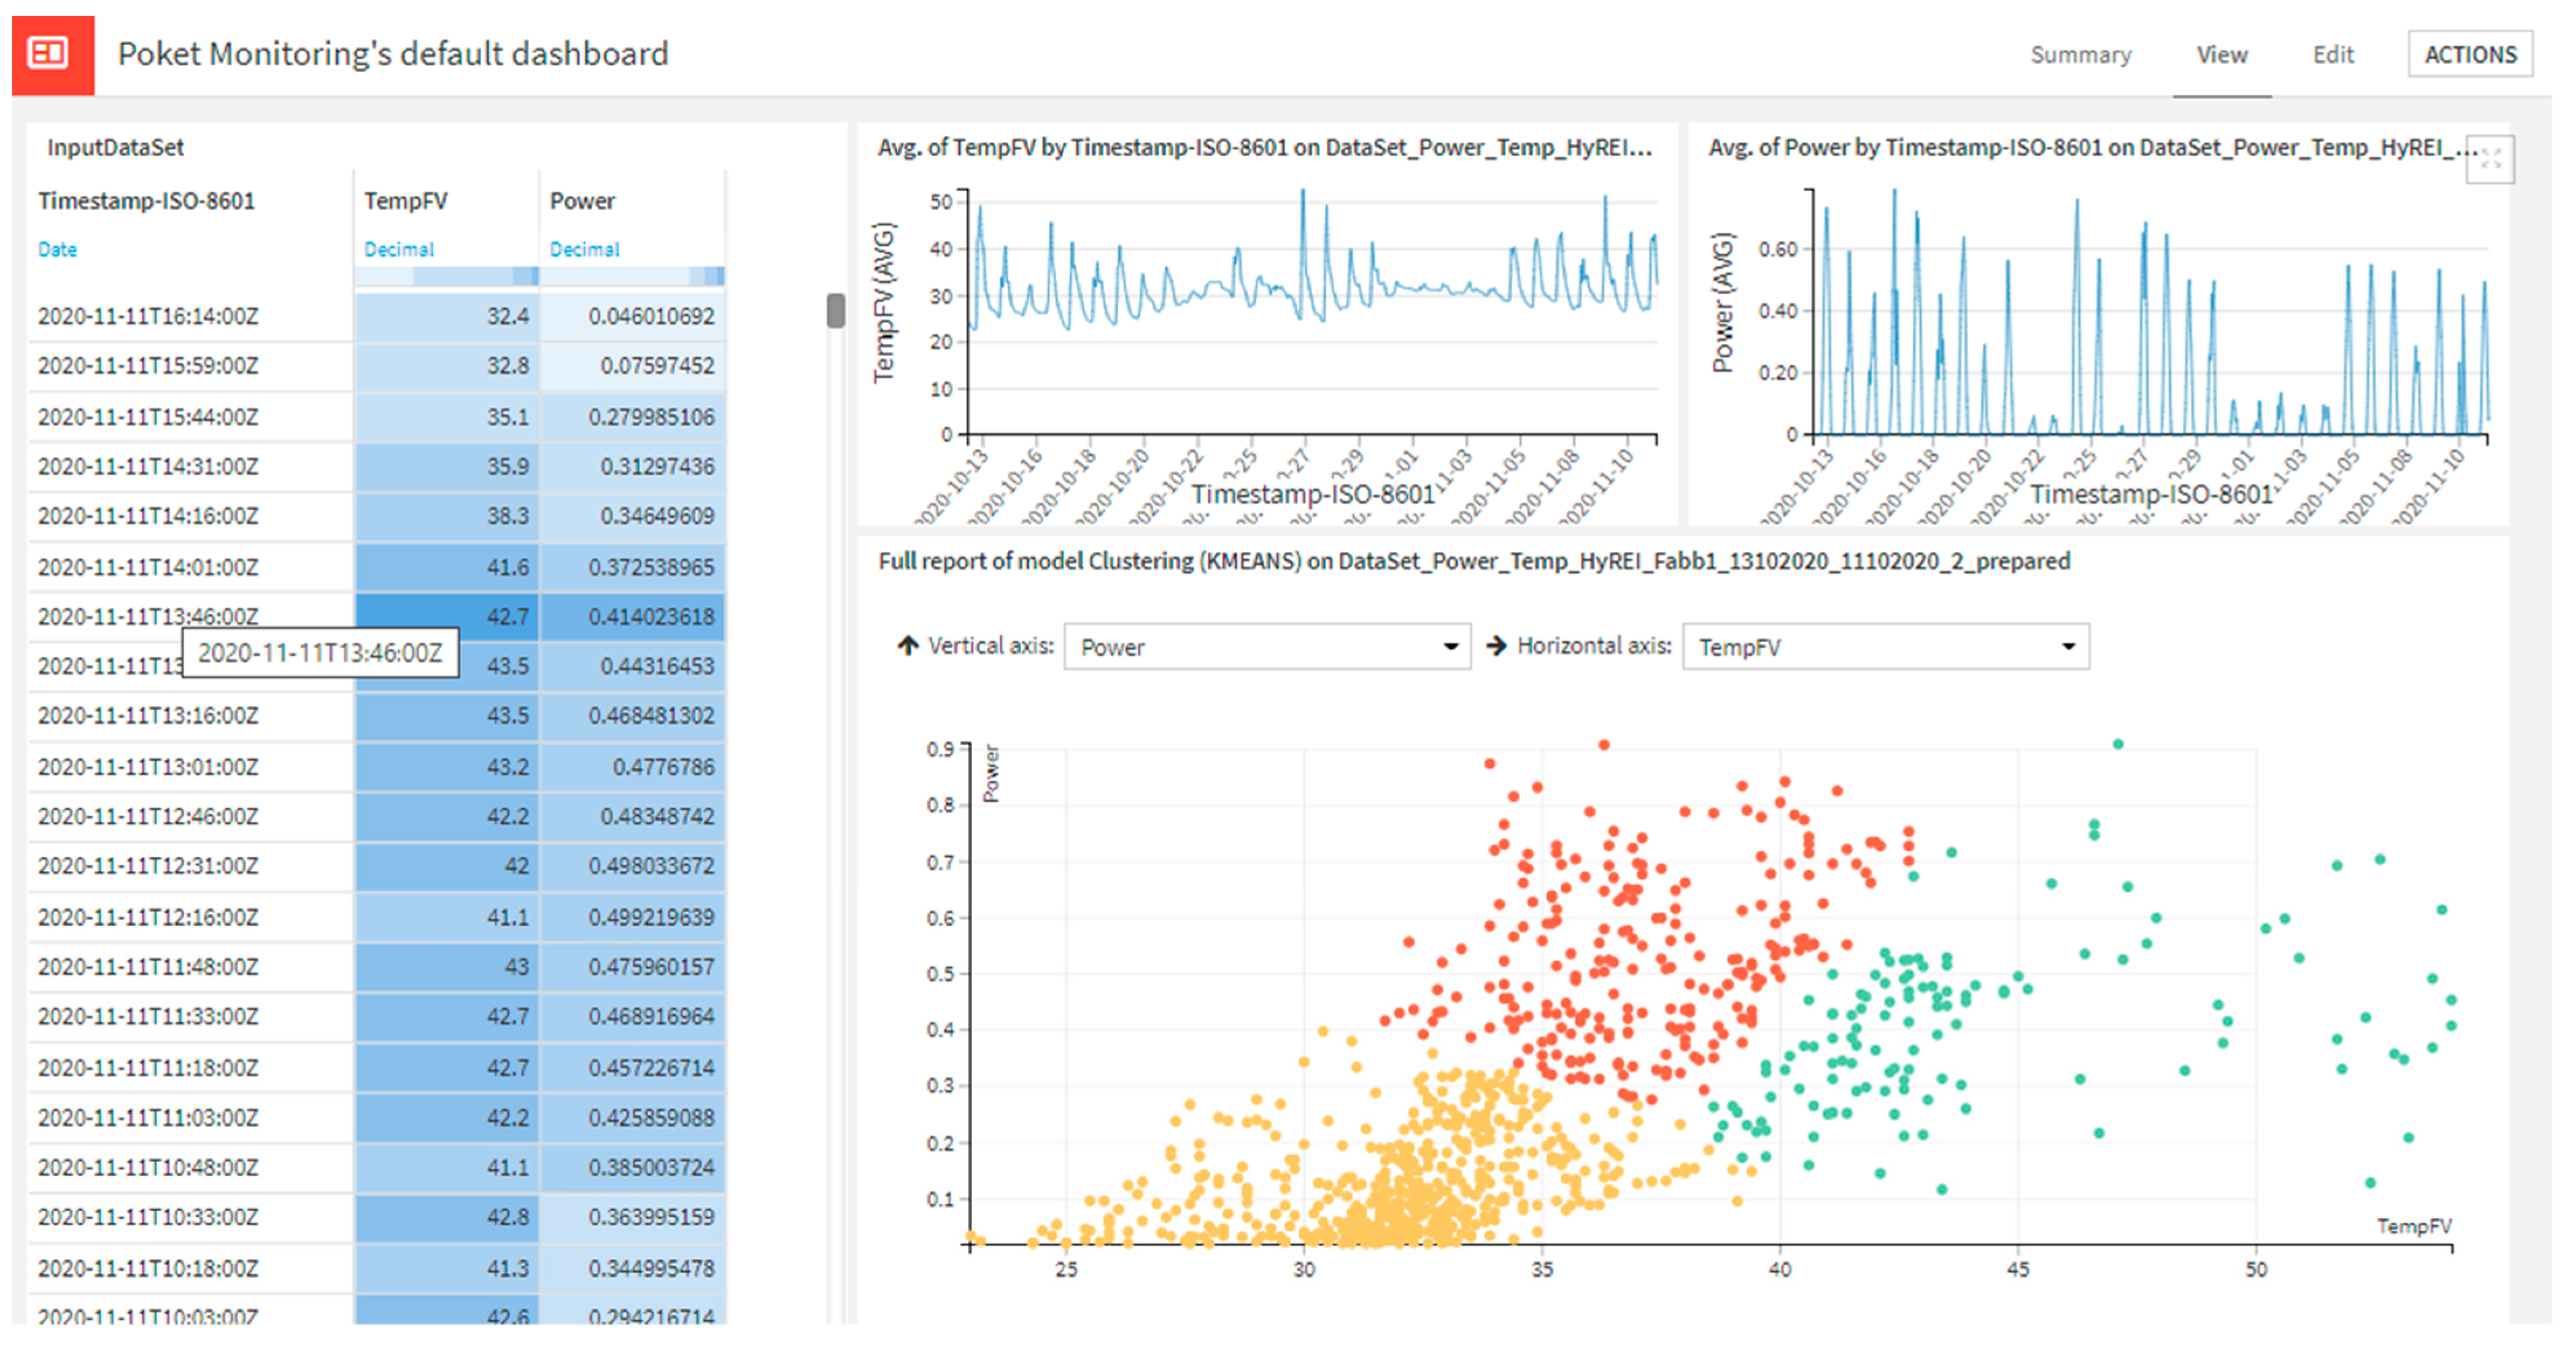Click the dataset table scrollbar handle
2576x1352 pixels.
[x=835, y=311]
